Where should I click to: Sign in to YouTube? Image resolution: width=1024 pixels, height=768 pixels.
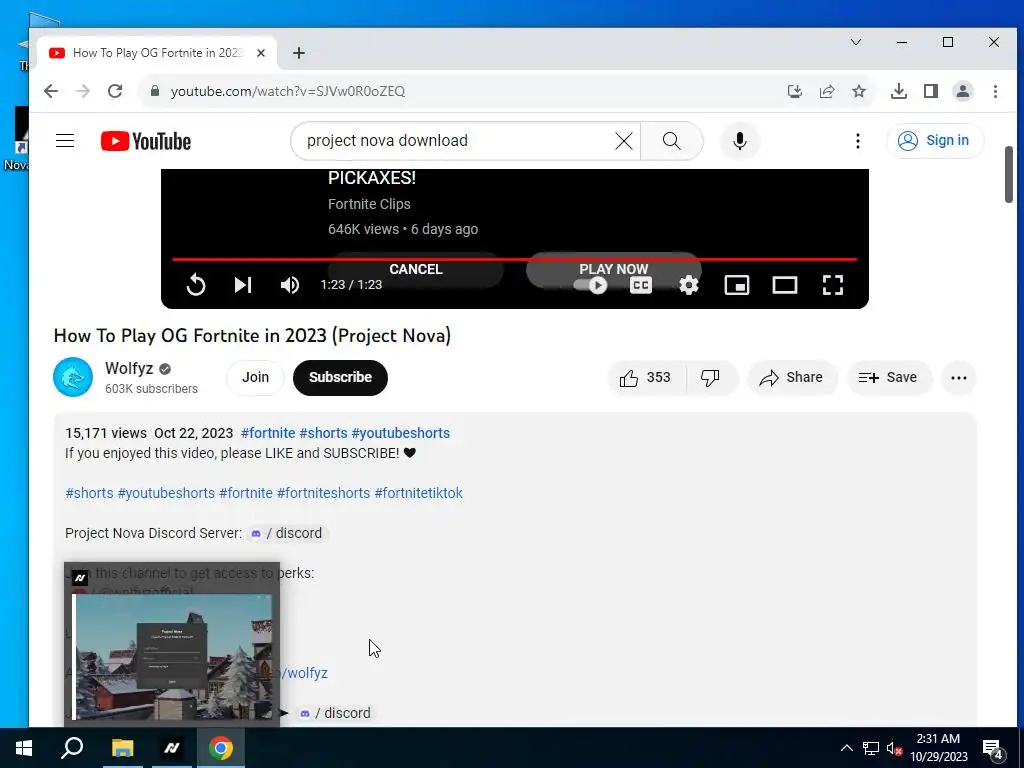coord(935,140)
